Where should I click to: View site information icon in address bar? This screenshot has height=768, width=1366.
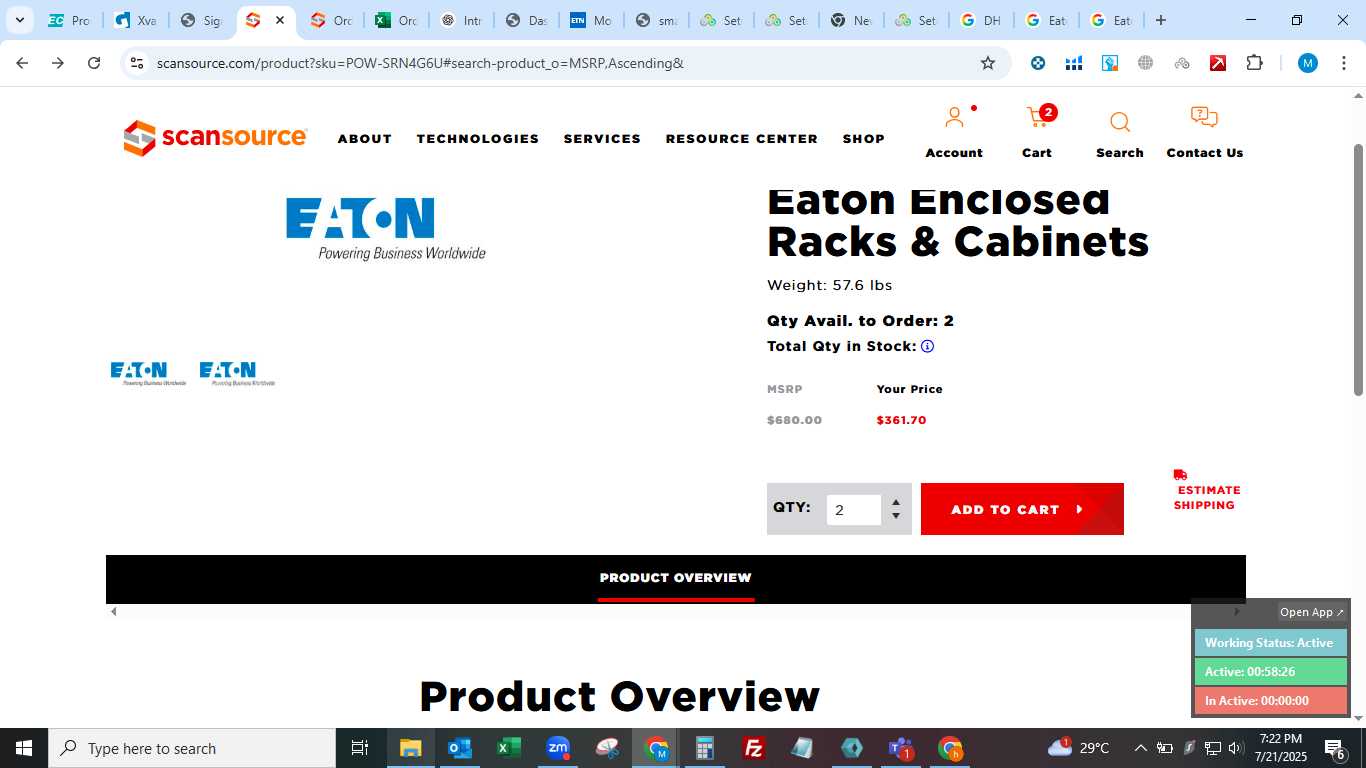137,63
